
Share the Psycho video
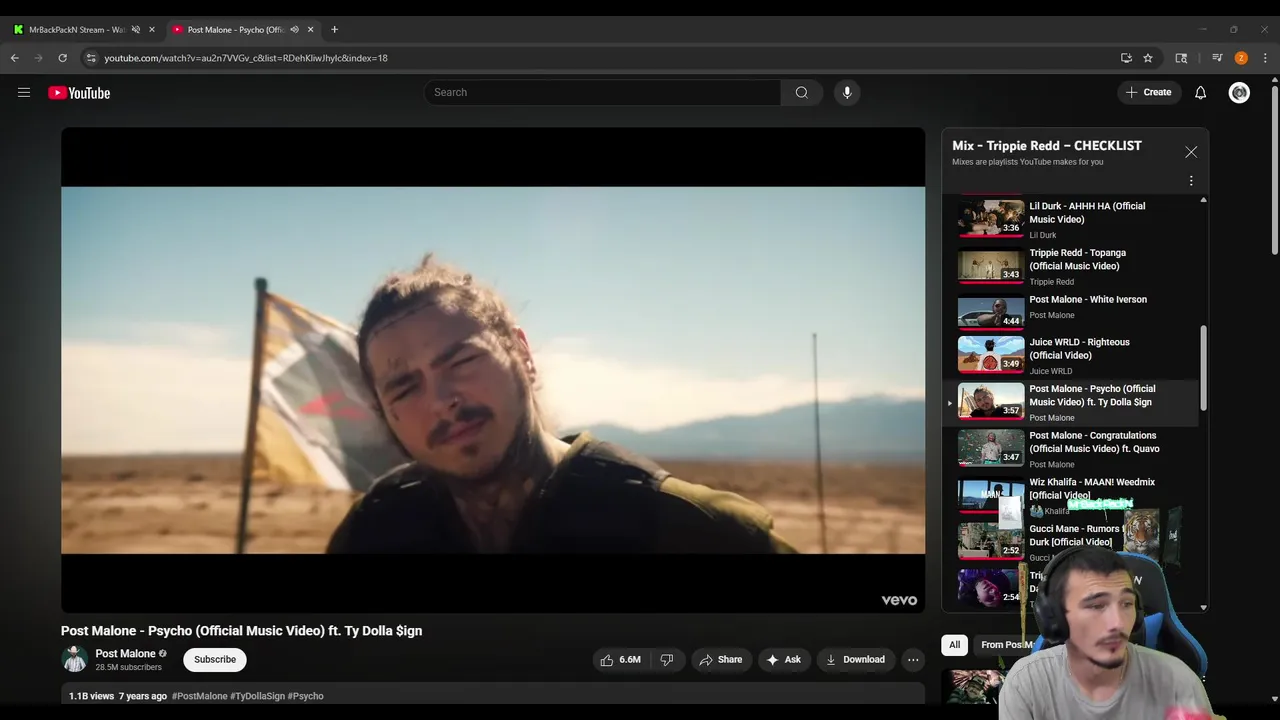721,660
